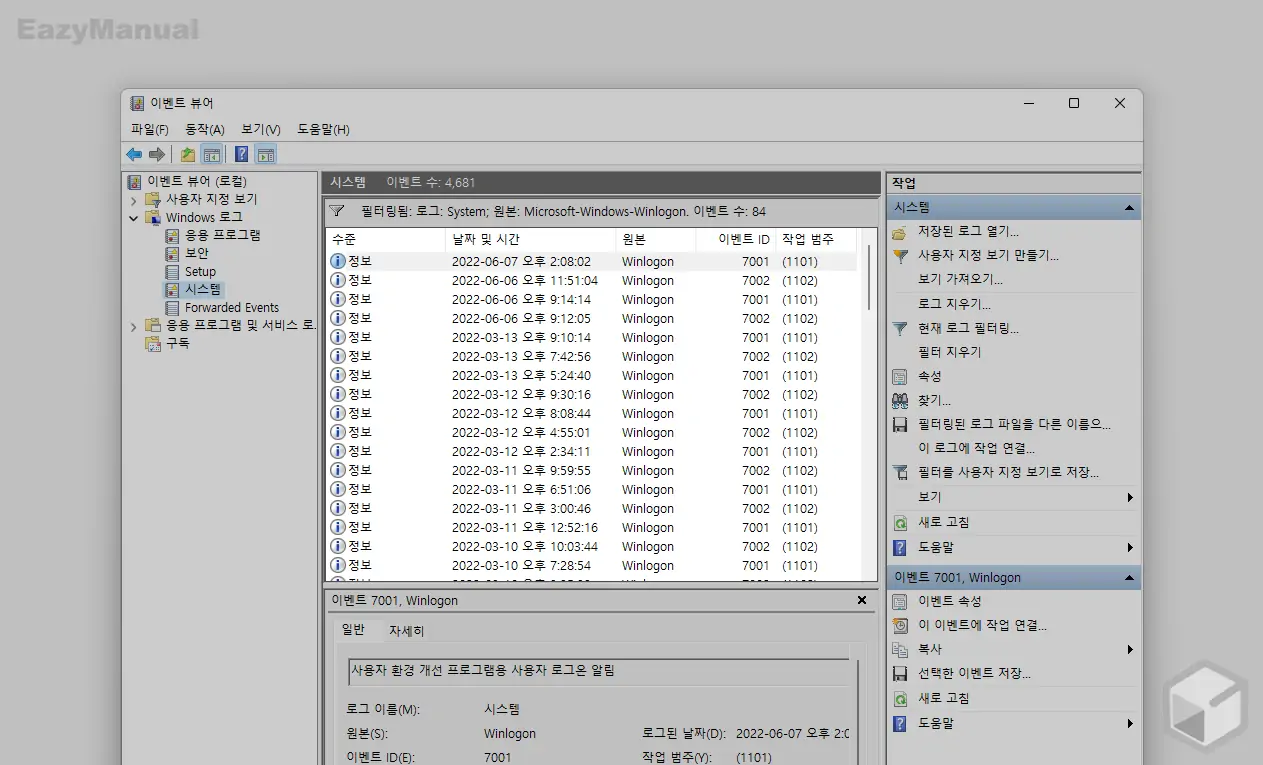This screenshot has width=1263, height=765.
Task: Click the 사용자 환경 개선 프로그램 description text box
Action: coord(598,672)
